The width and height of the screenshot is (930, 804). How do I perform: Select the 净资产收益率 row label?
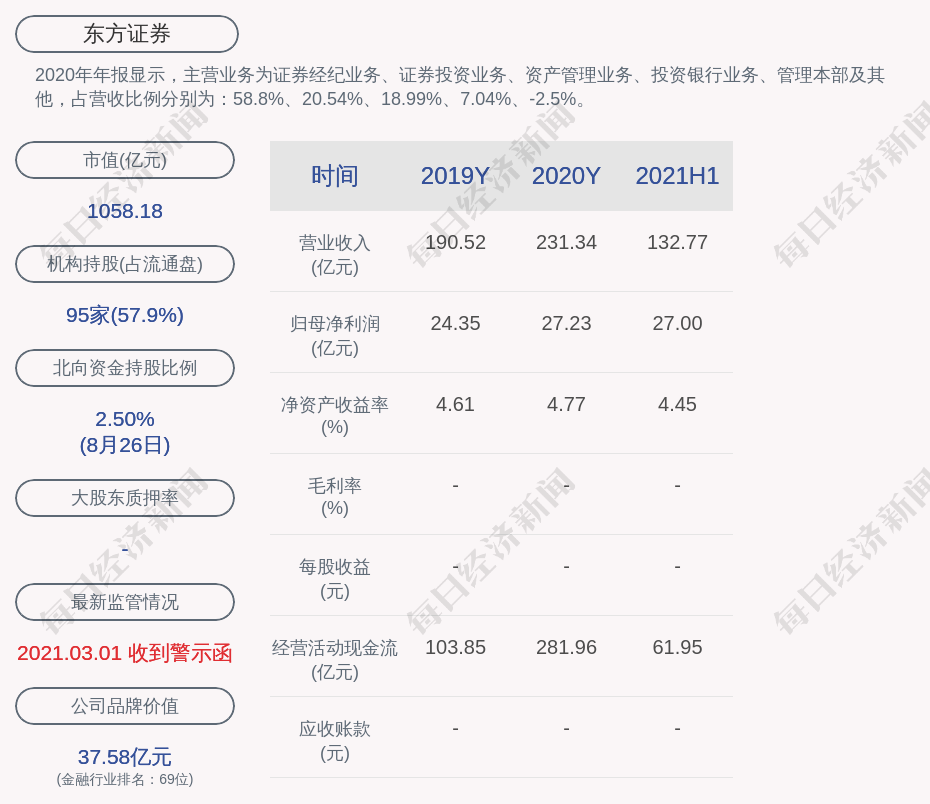[335, 415]
